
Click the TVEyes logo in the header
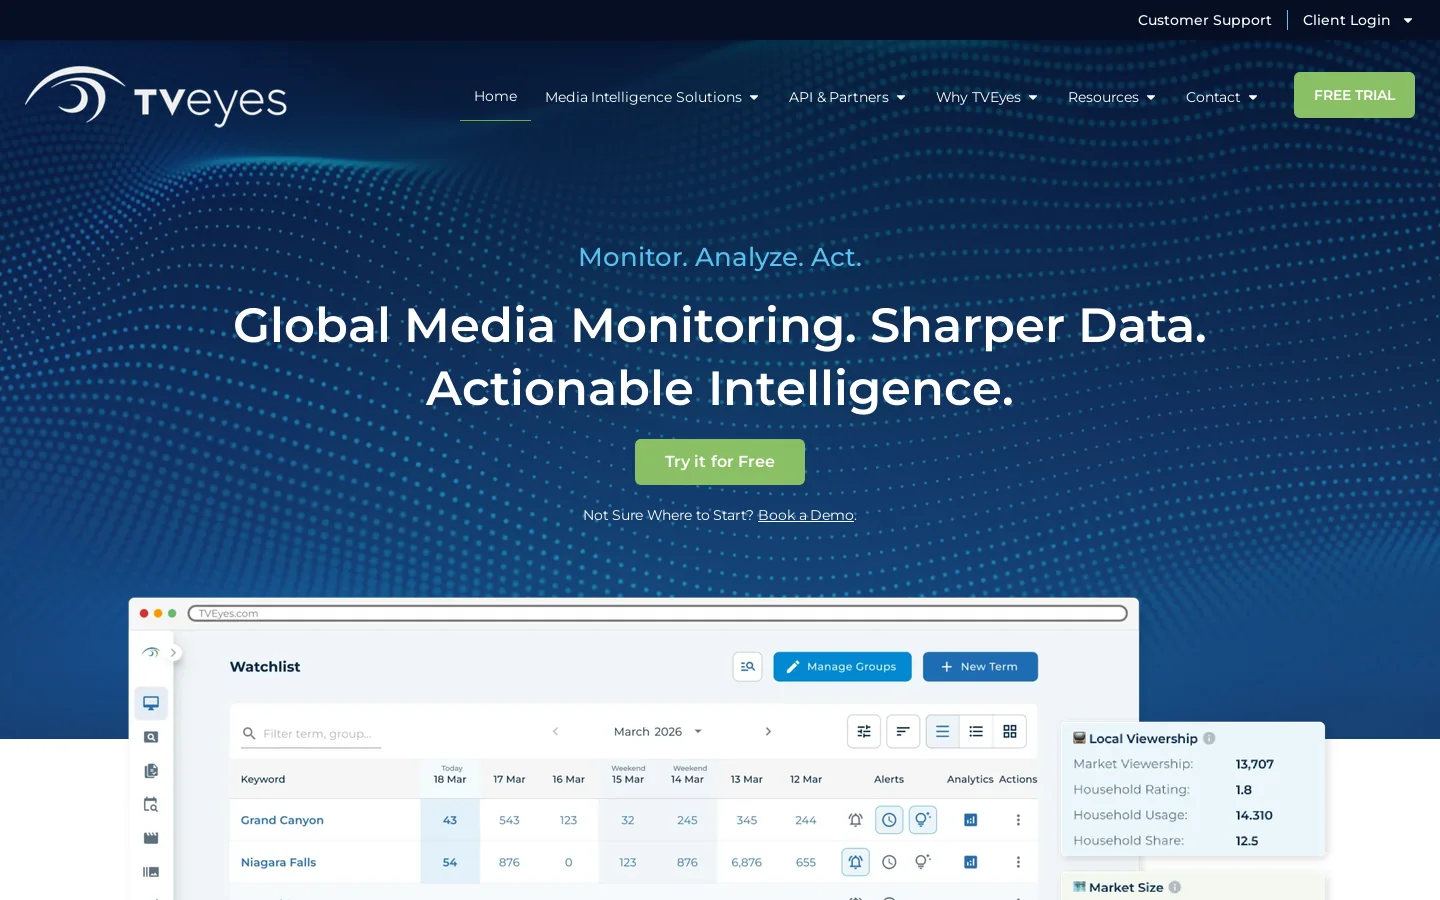coord(156,97)
